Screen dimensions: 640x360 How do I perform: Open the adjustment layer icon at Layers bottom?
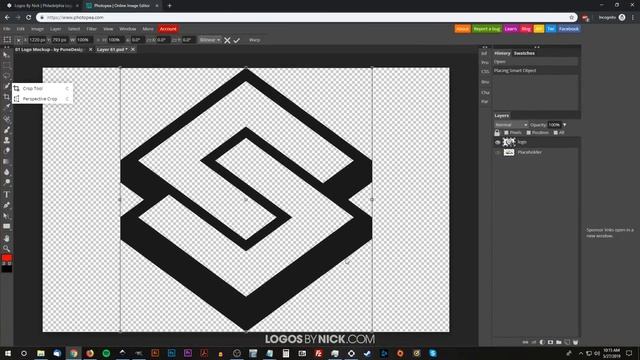point(542,342)
